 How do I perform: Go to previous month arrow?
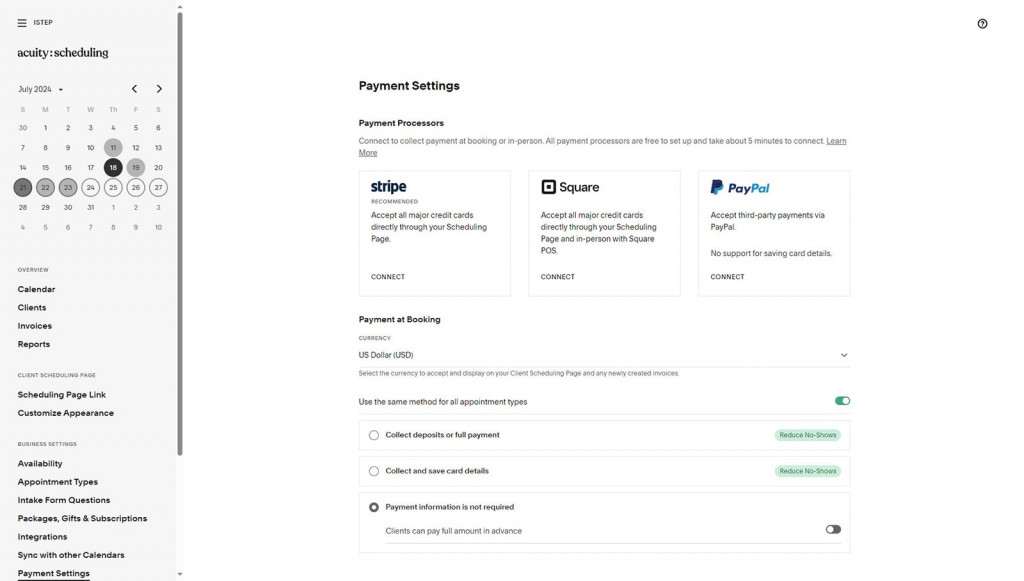[135, 89]
